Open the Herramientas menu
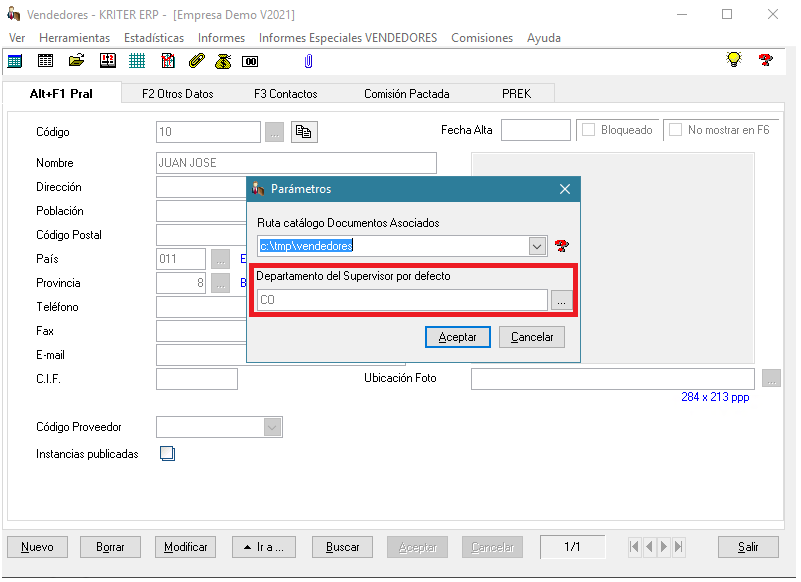Viewport: 801px width, 582px height. pos(75,38)
